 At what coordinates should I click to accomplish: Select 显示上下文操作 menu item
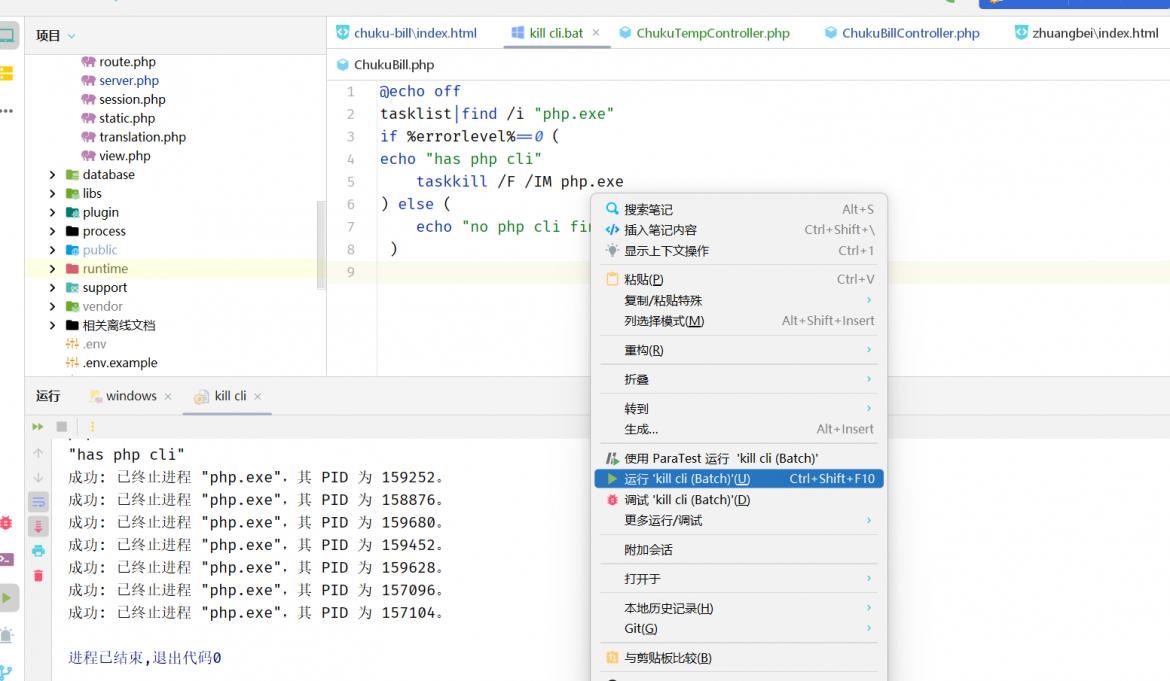pos(739,251)
